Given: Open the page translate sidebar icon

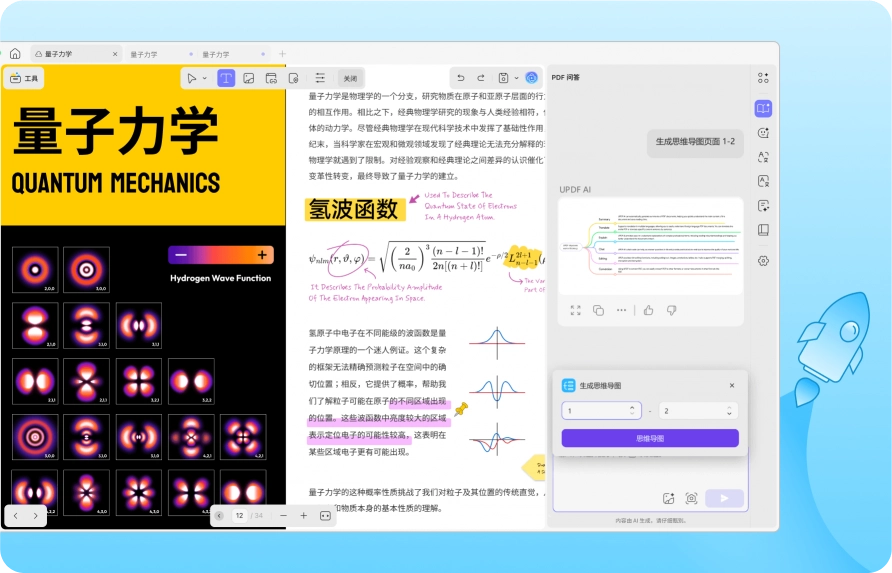Looking at the screenshot, I should click(x=763, y=181).
